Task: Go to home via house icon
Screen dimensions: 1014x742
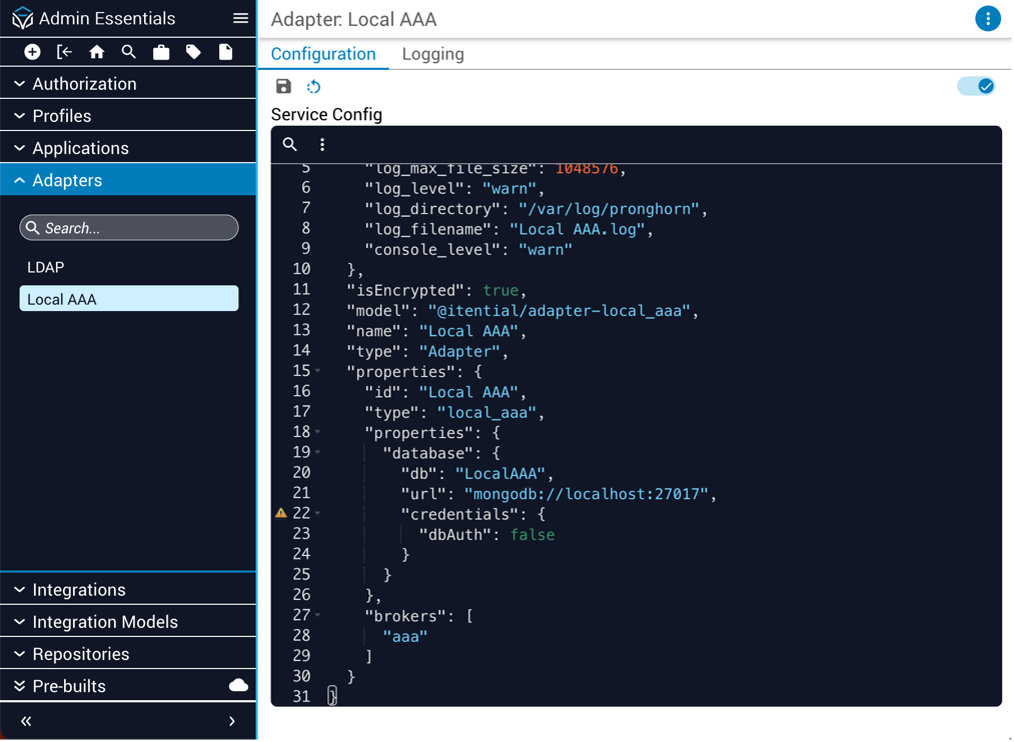Action: point(97,52)
